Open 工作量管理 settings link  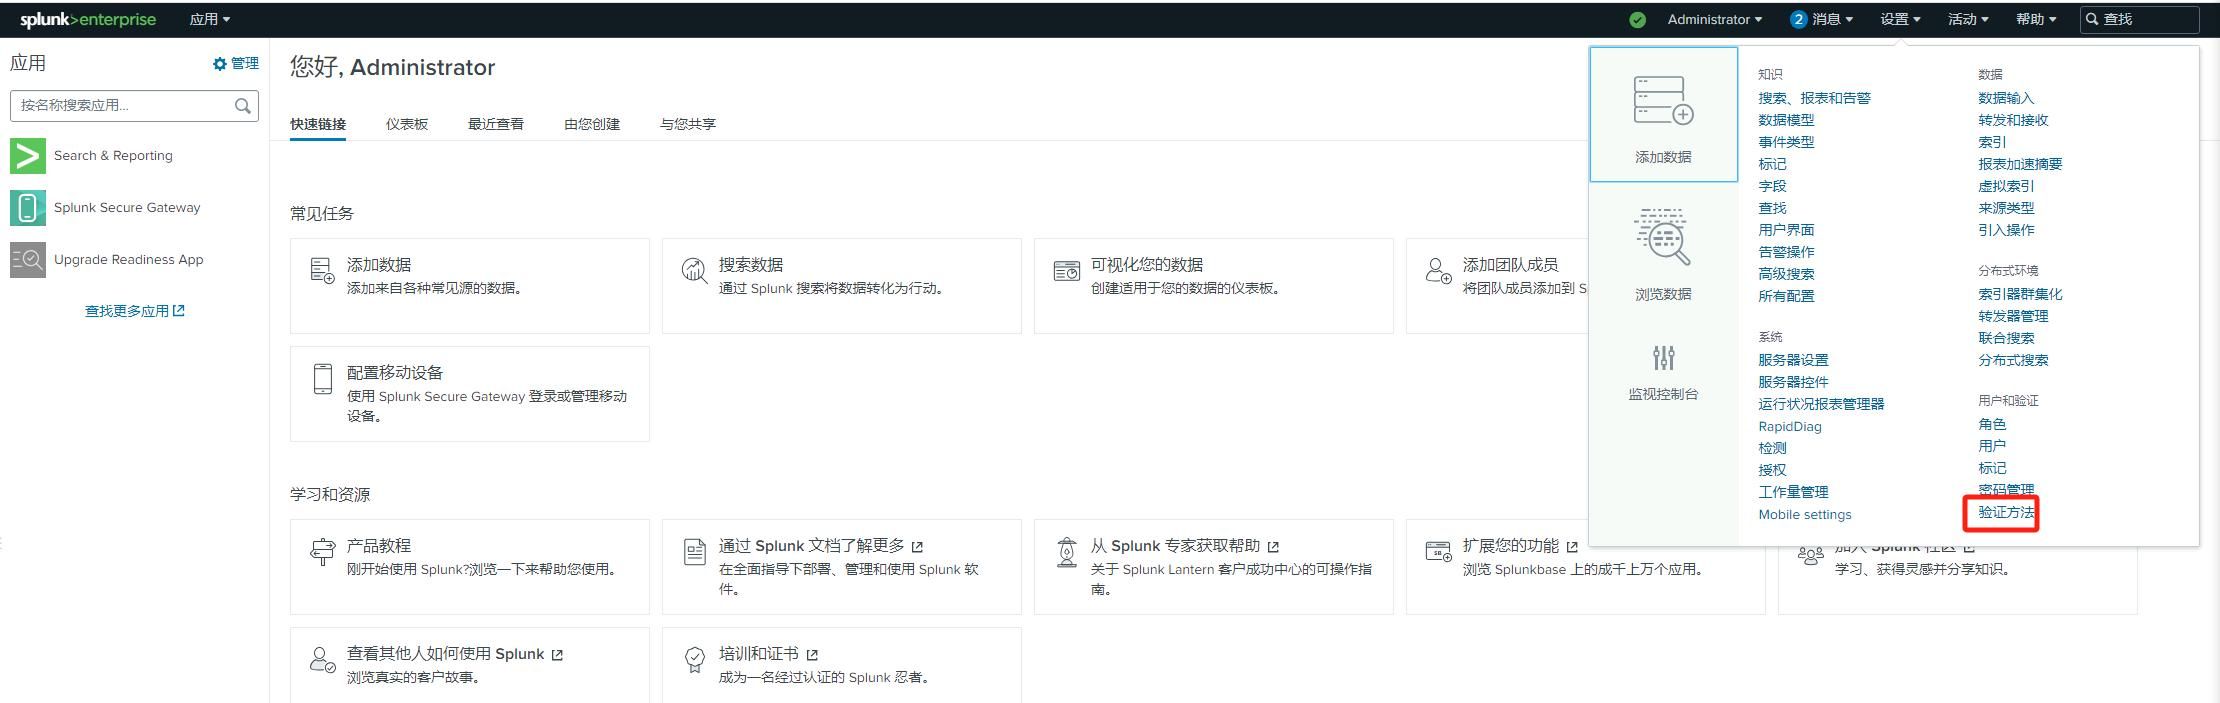pyautogui.click(x=1793, y=492)
